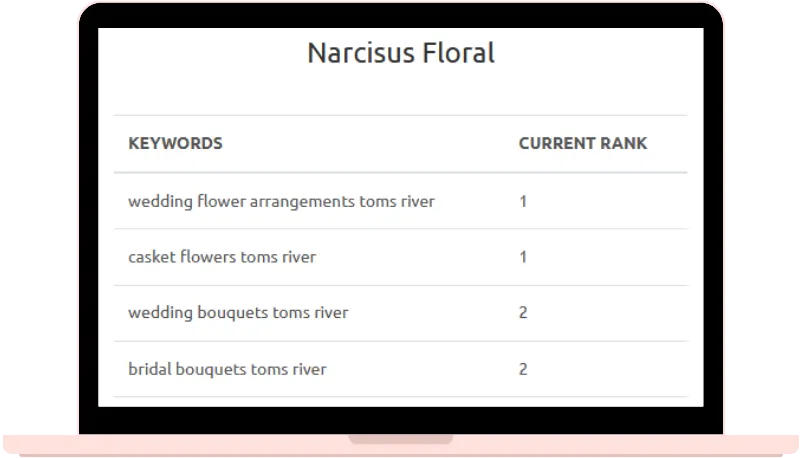Image resolution: width=802 pixels, height=458 pixels.
Task: Click keyword bridal bouquets toms river
Action: pos(227,369)
